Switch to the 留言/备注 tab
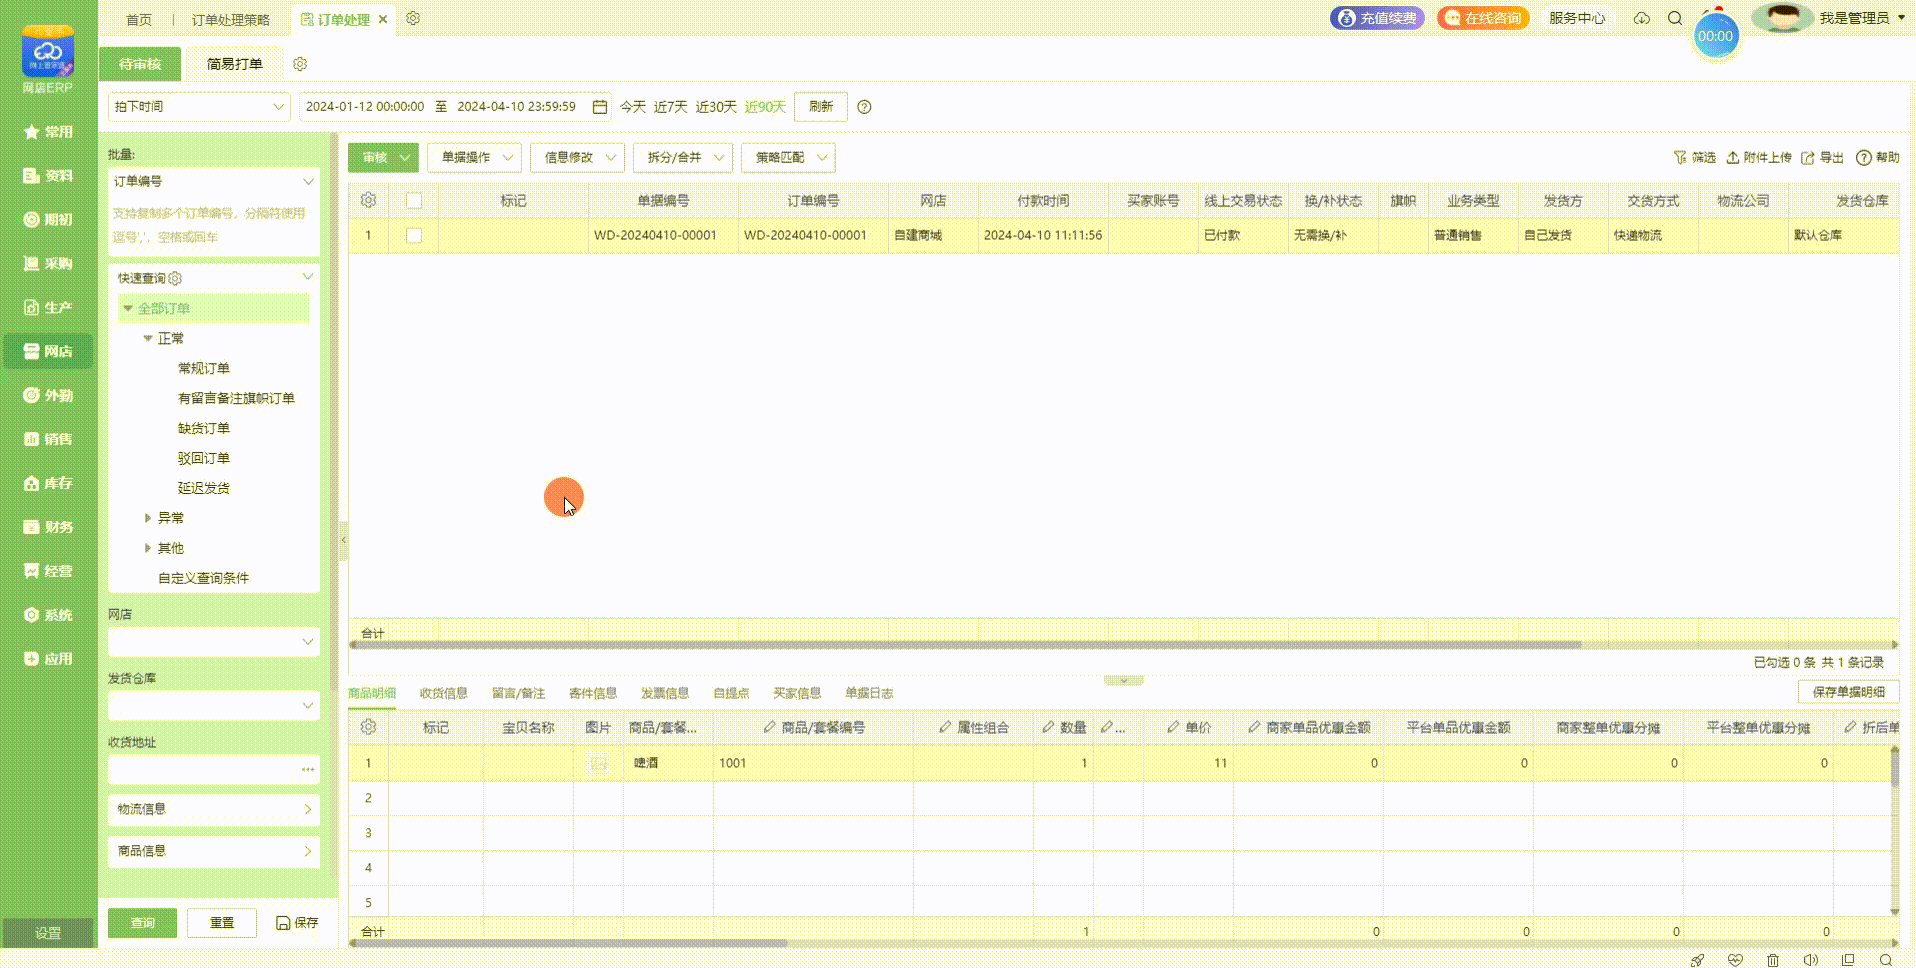1916x968 pixels. (518, 693)
